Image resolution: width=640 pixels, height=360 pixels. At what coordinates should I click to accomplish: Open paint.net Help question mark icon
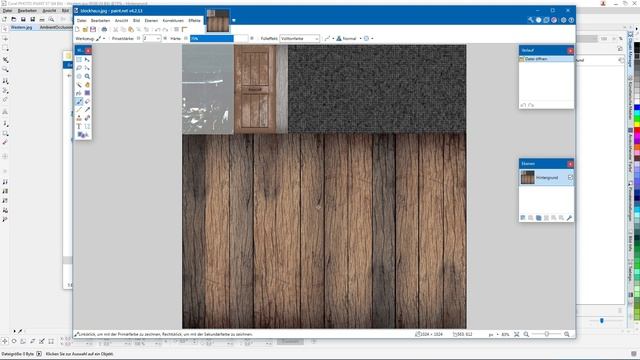pos(571,20)
